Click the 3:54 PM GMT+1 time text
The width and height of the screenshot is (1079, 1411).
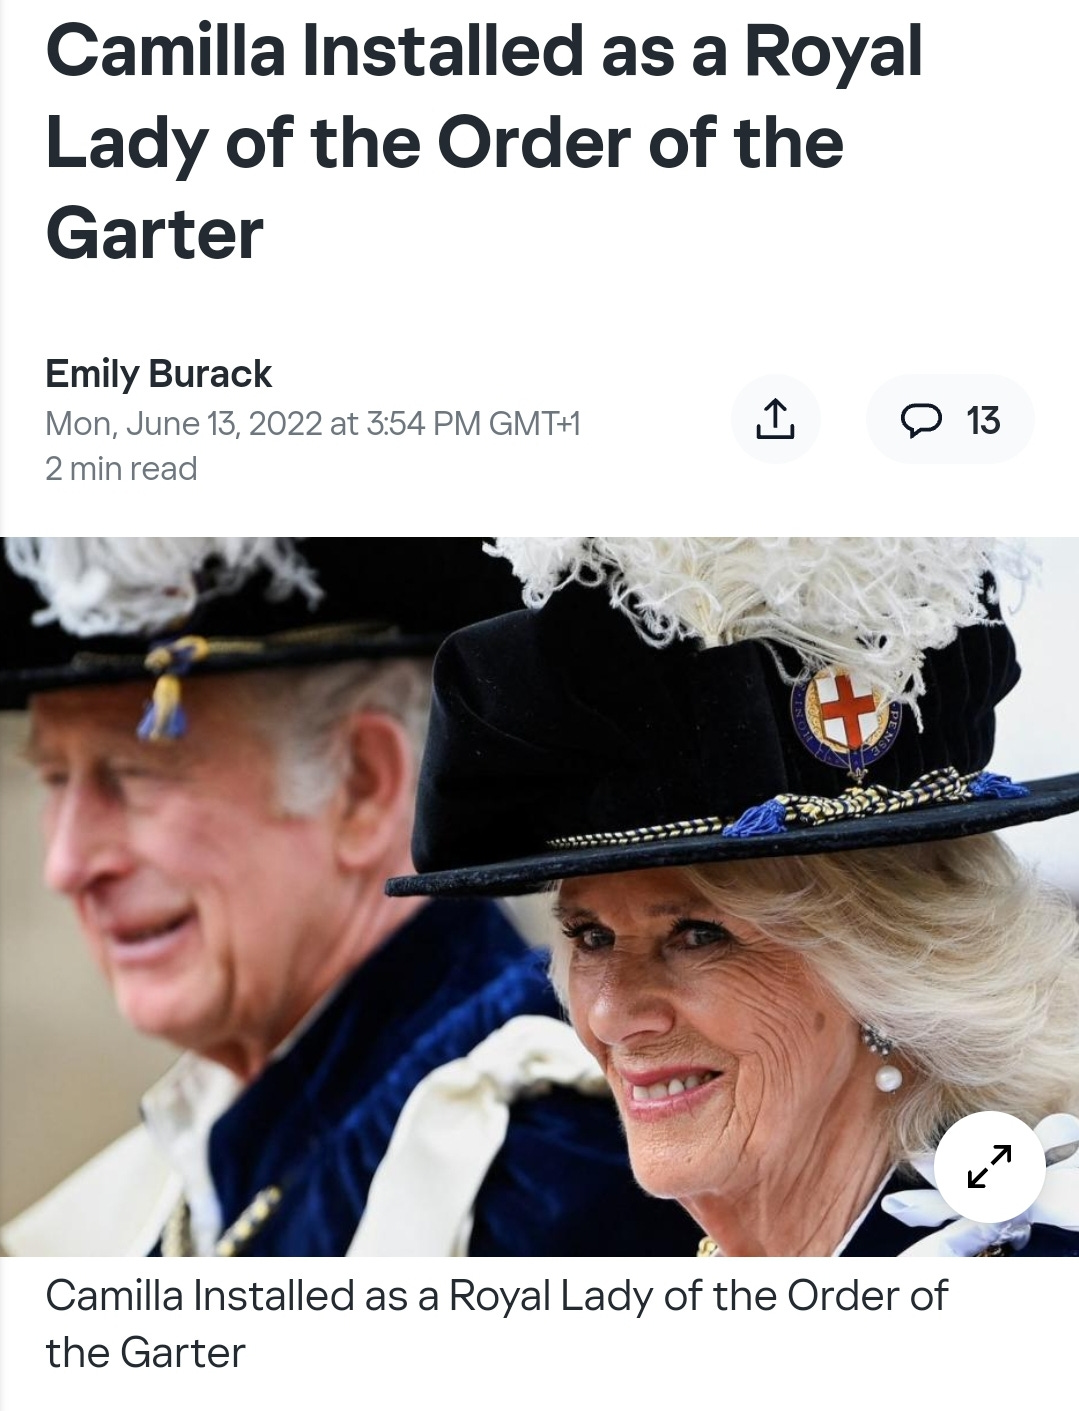(473, 424)
